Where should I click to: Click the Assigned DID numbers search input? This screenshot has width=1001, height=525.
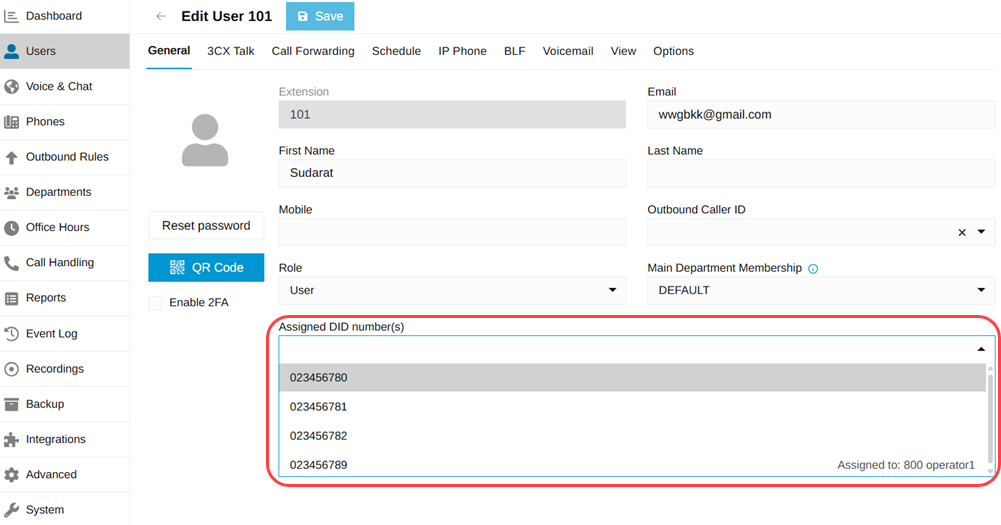[x=626, y=349]
